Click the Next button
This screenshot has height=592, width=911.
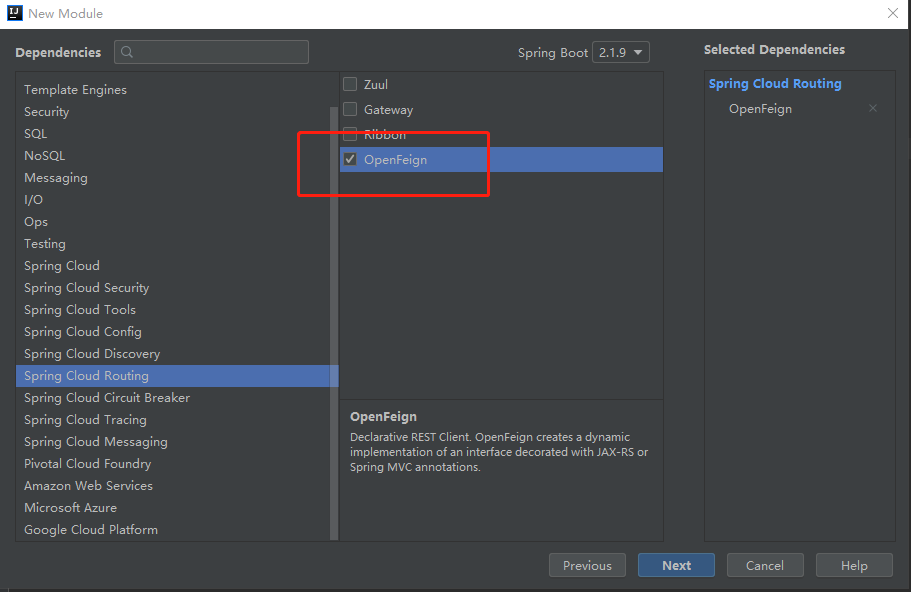coord(676,565)
